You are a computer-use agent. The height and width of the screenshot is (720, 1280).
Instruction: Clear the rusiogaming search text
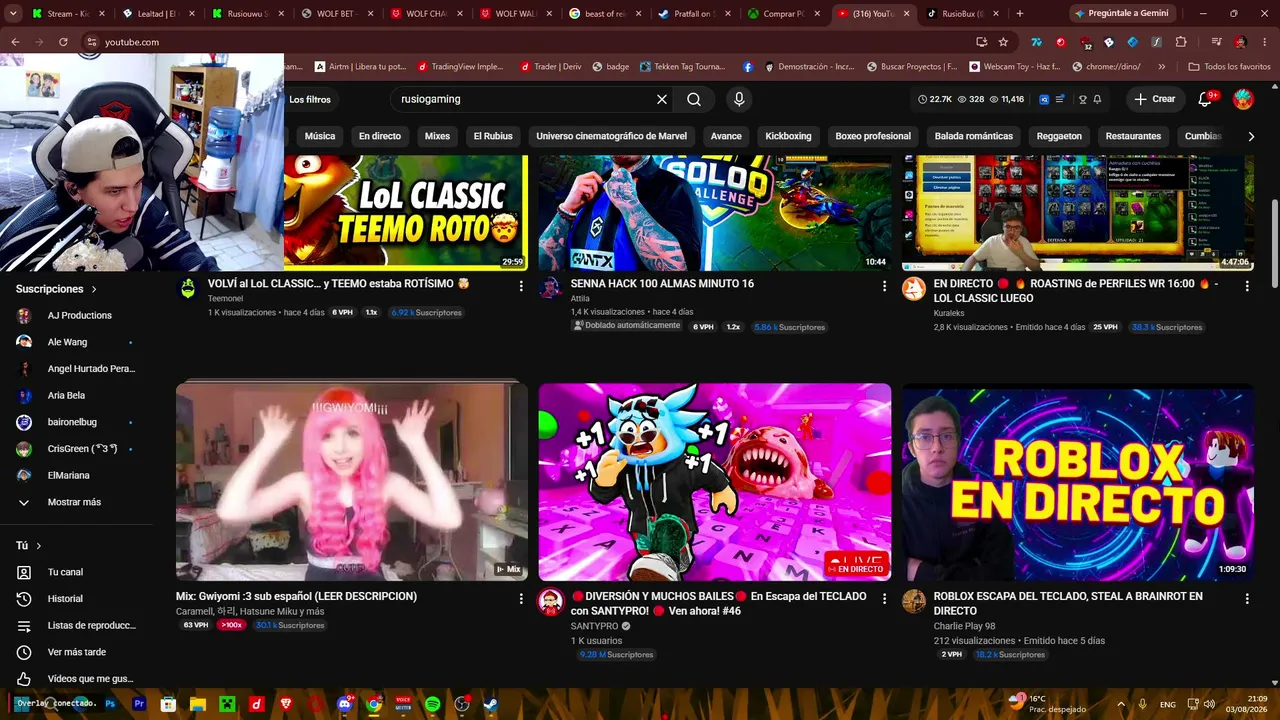pos(662,99)
